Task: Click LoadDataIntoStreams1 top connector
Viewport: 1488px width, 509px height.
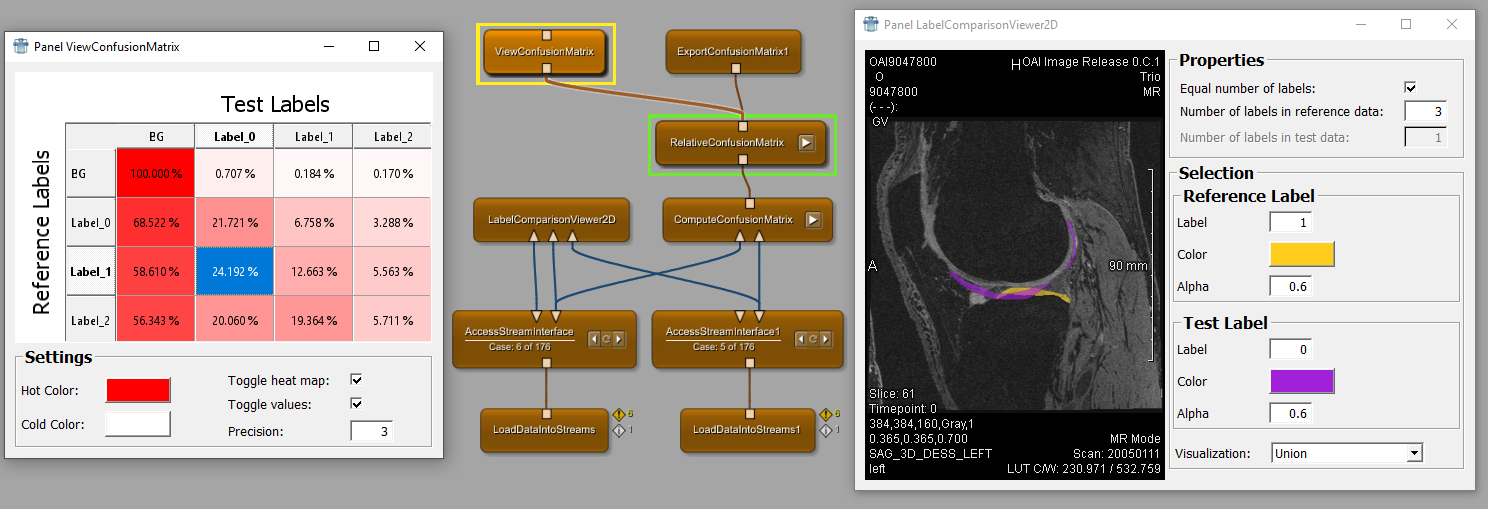Action: click(748, 413)
